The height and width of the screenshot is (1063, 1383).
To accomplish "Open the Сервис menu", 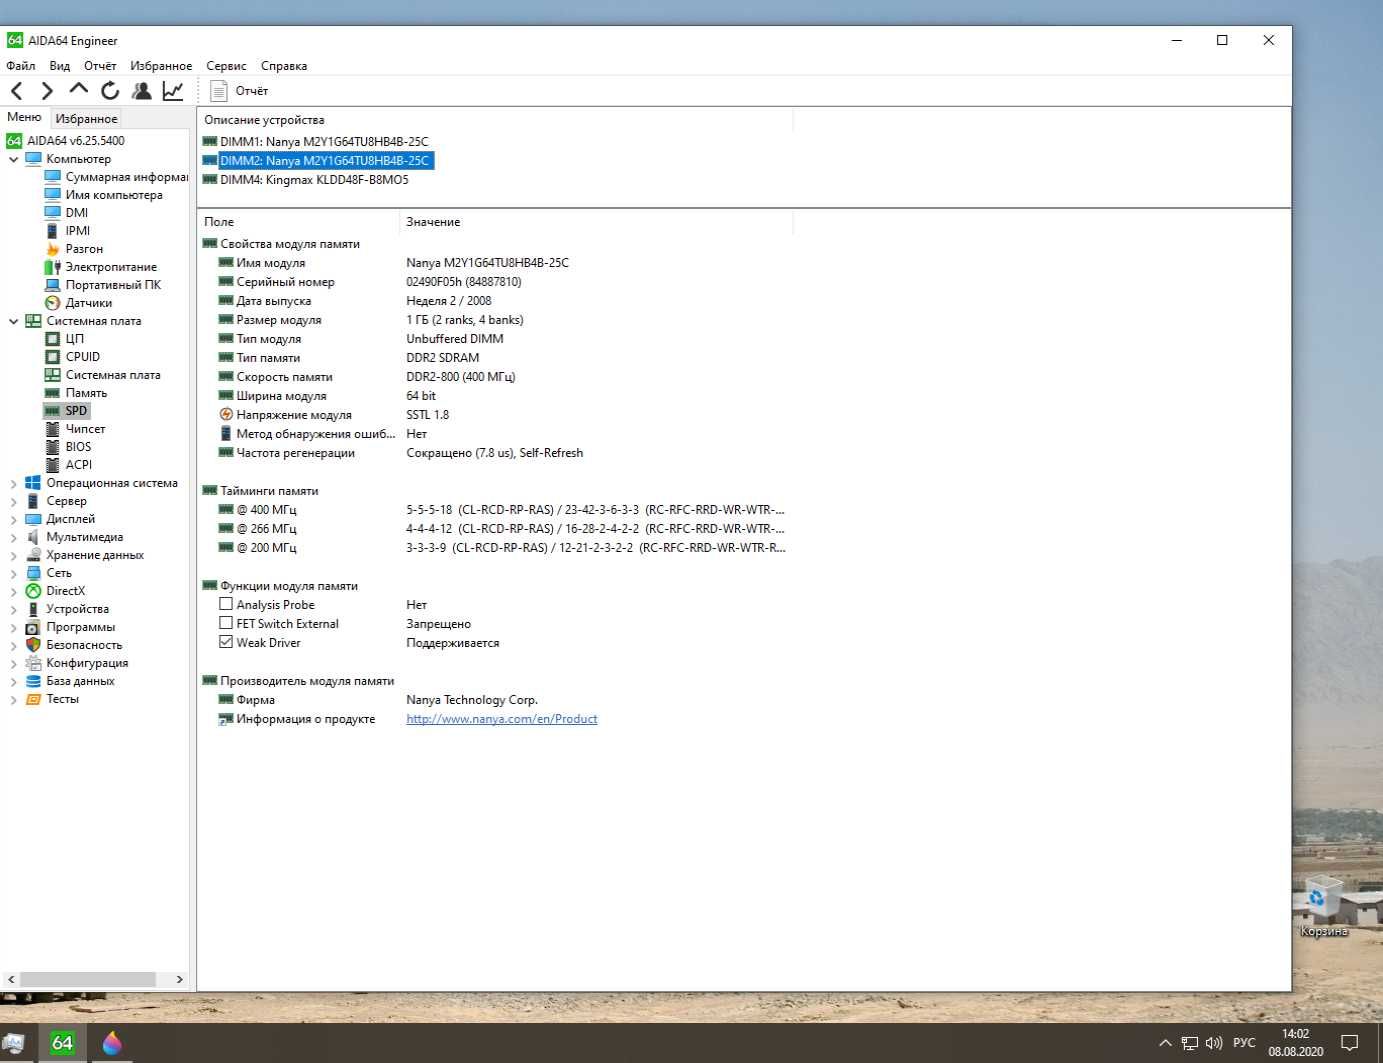I will [x=226, y=66].
